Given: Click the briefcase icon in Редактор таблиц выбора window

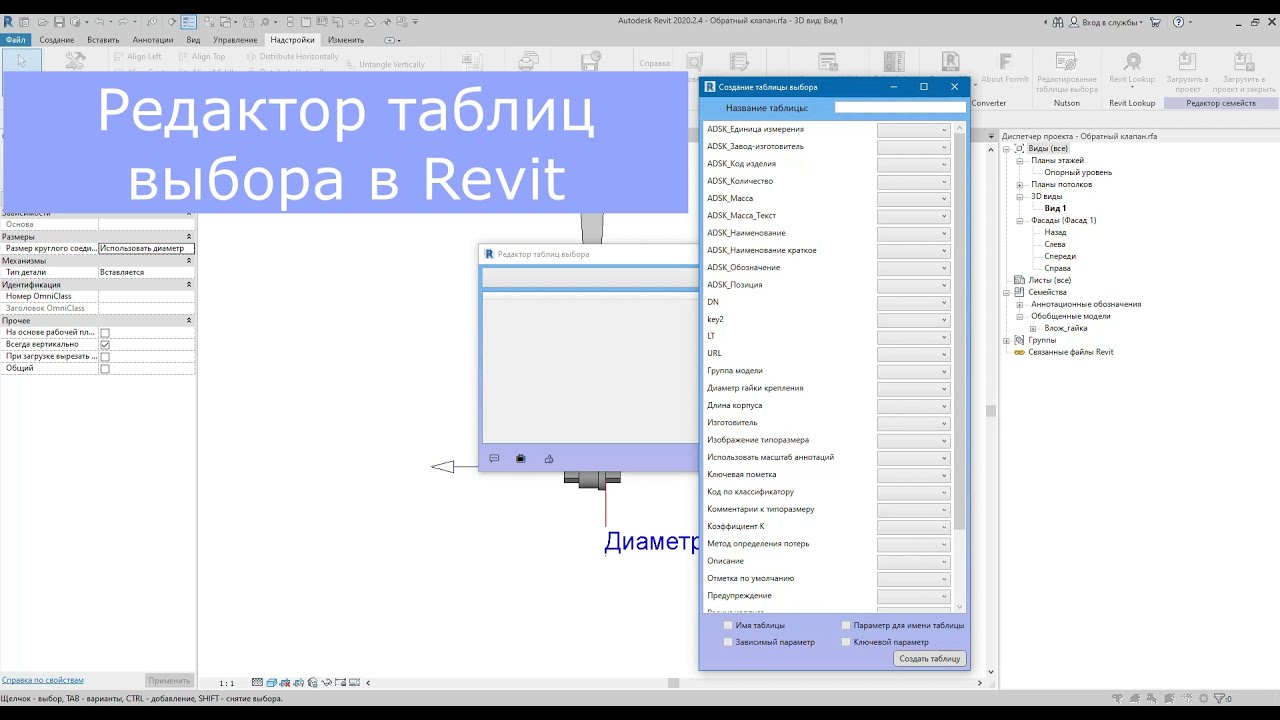Looking at the screenshot, I should click(x=521, y=459).
